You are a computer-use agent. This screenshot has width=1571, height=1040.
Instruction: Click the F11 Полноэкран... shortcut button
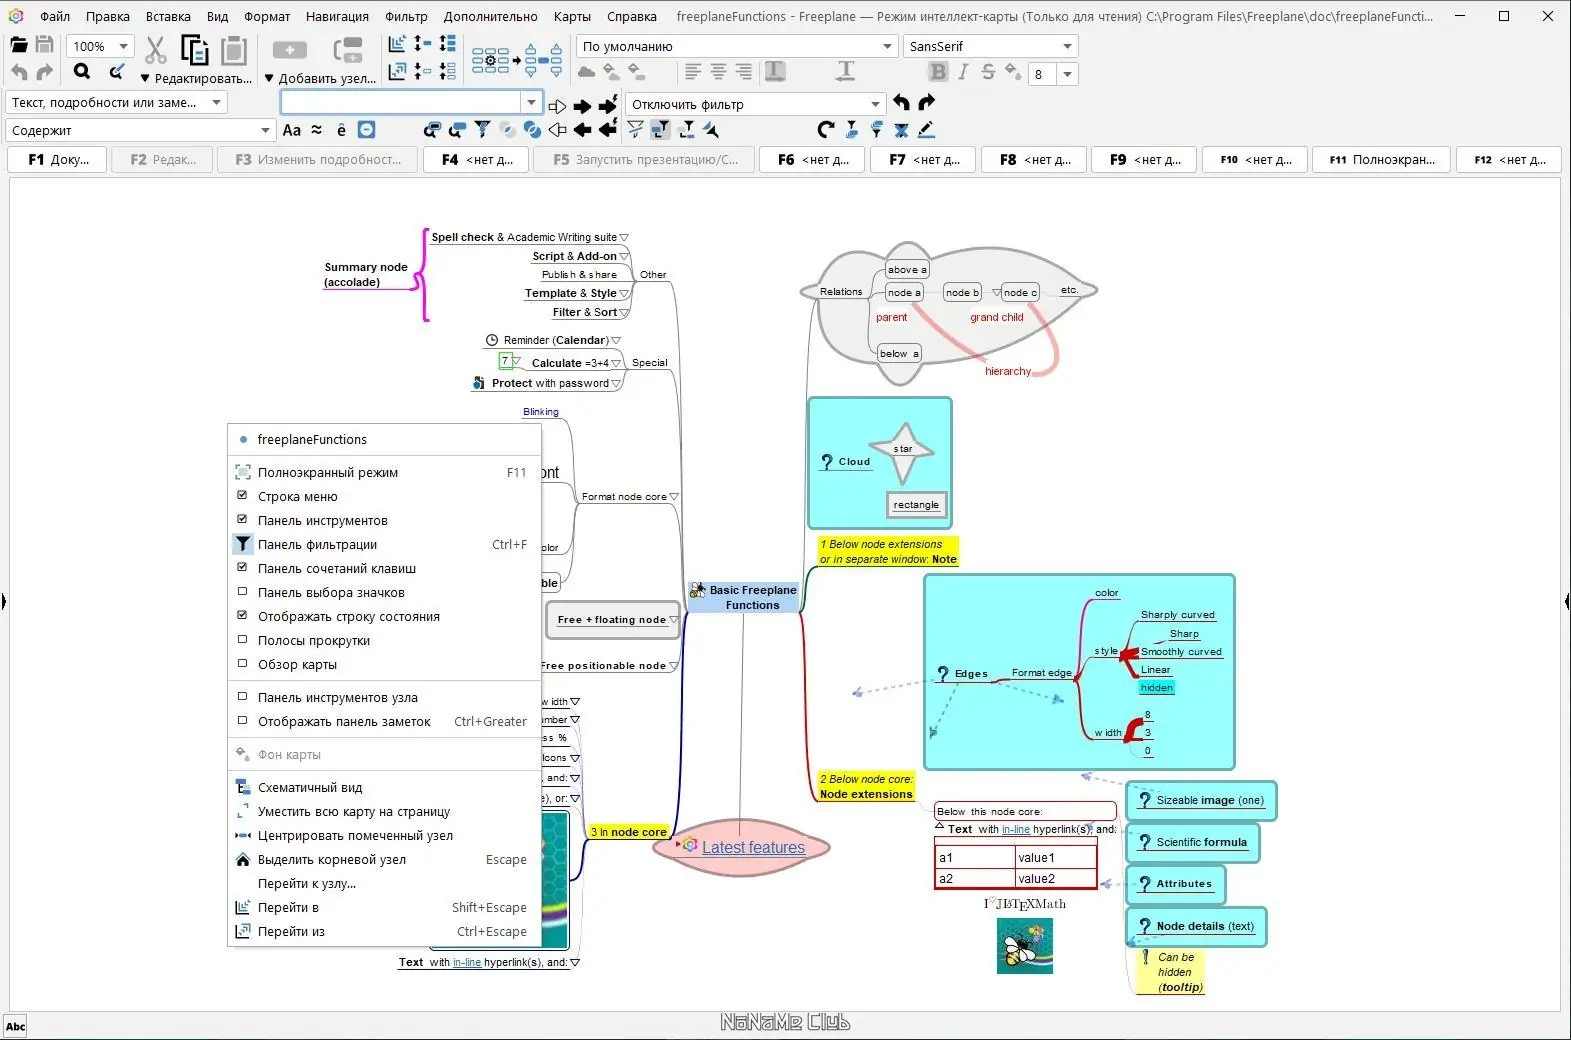point(1381,159)
